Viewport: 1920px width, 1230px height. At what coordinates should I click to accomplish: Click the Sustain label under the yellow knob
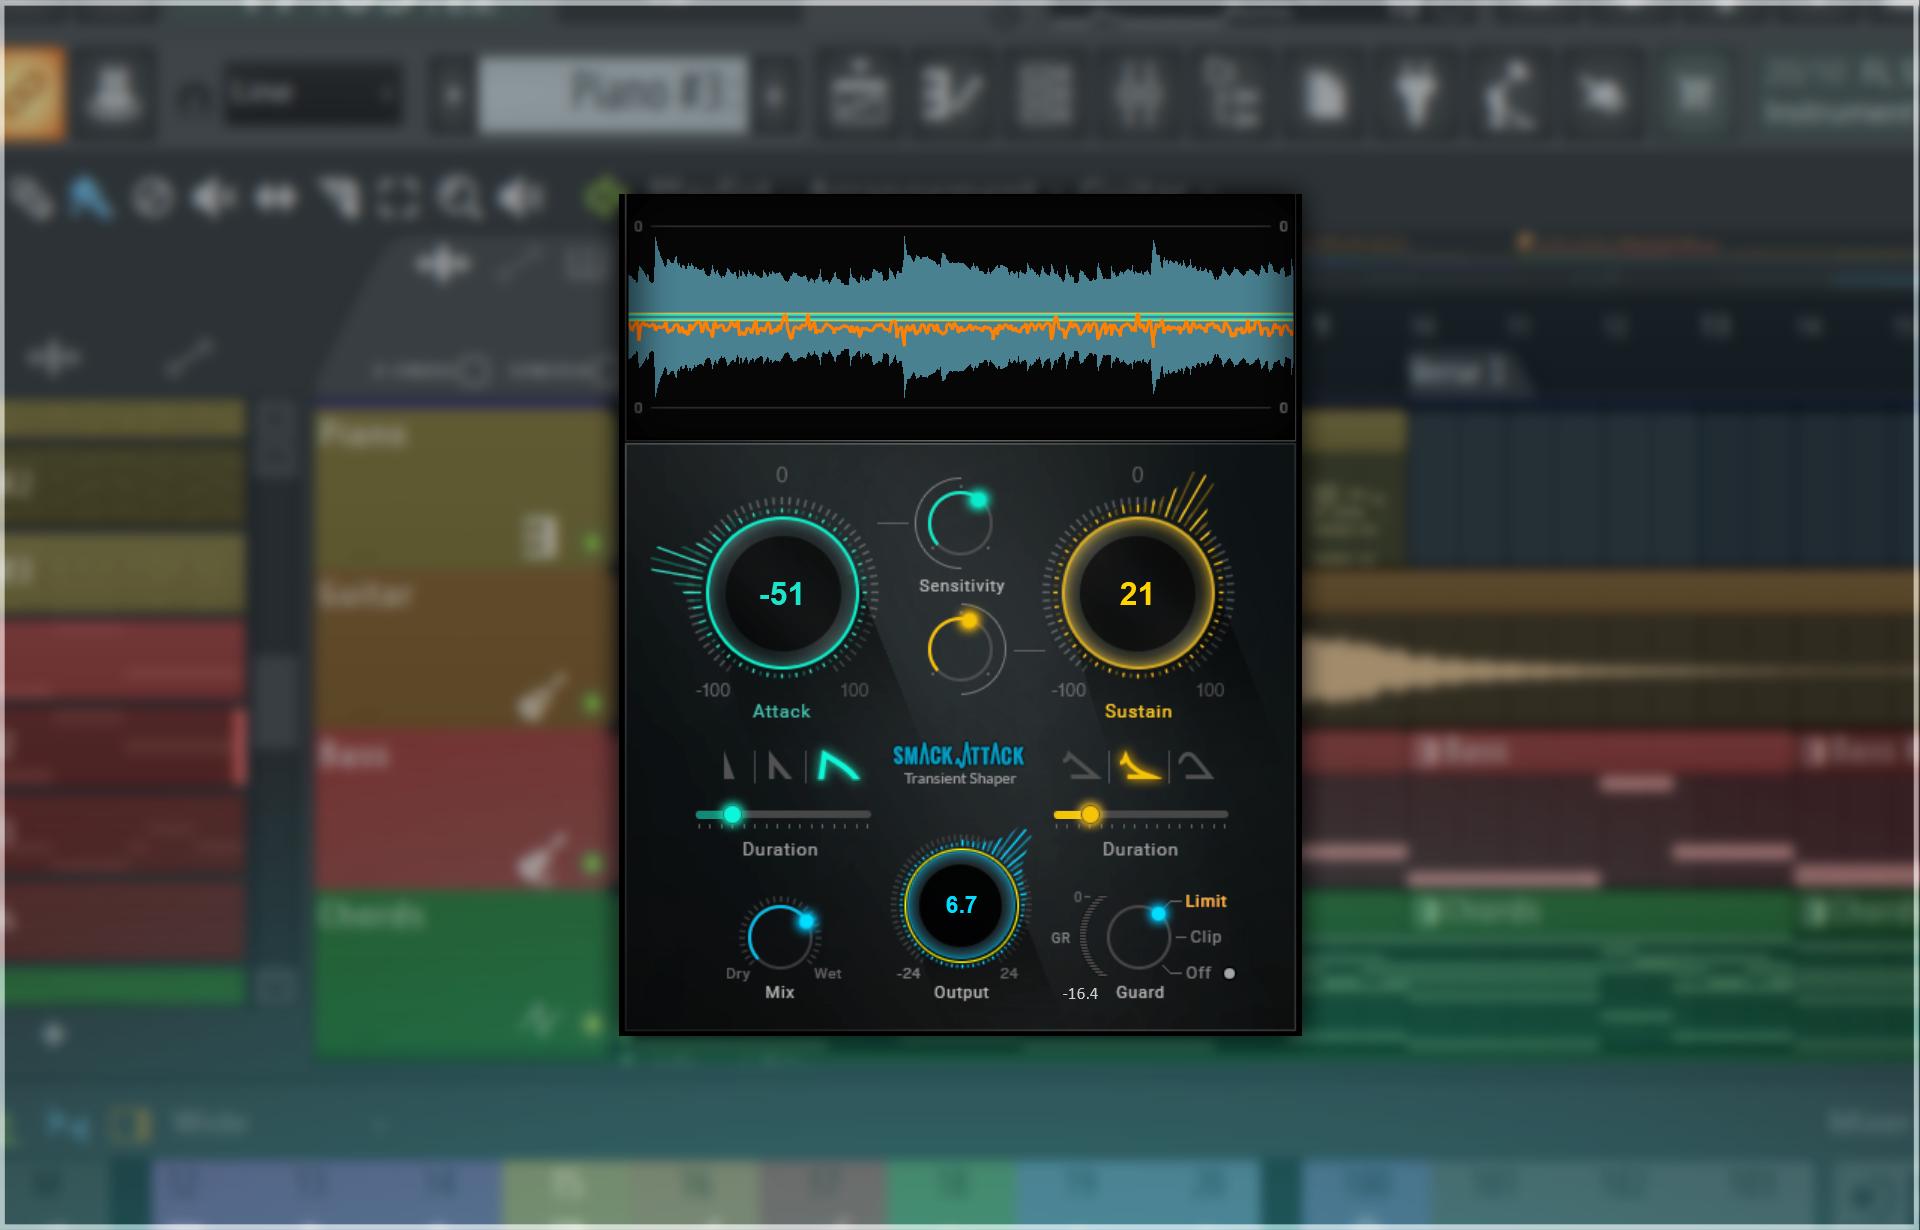click(1138, 711)
